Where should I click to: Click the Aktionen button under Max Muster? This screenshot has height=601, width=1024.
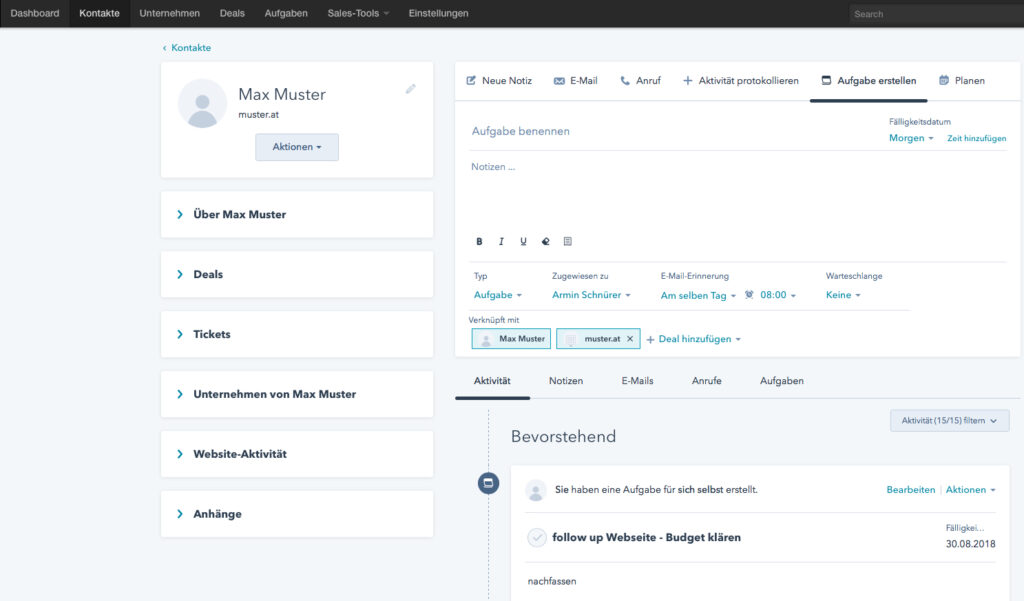297,147
